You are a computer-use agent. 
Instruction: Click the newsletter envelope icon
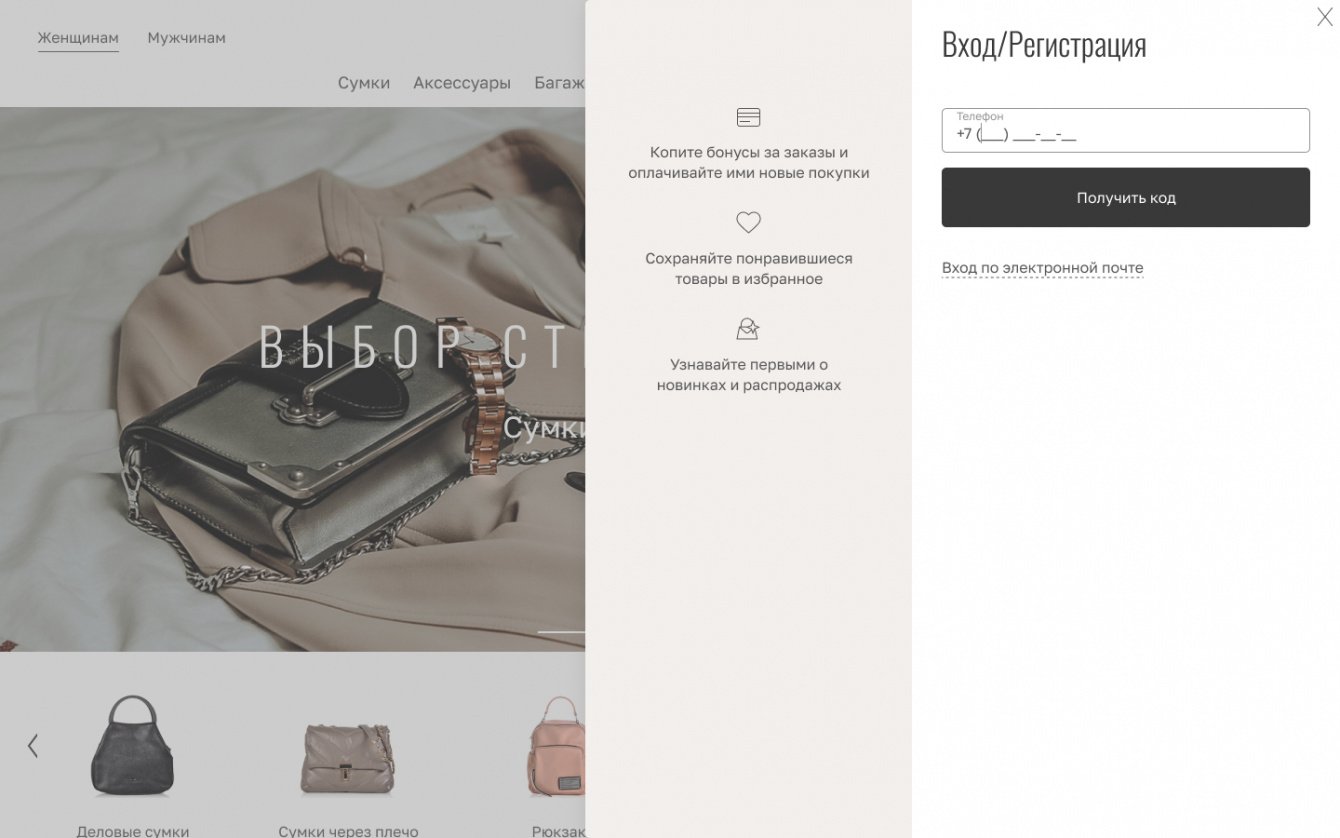click(x=748, y=328)
